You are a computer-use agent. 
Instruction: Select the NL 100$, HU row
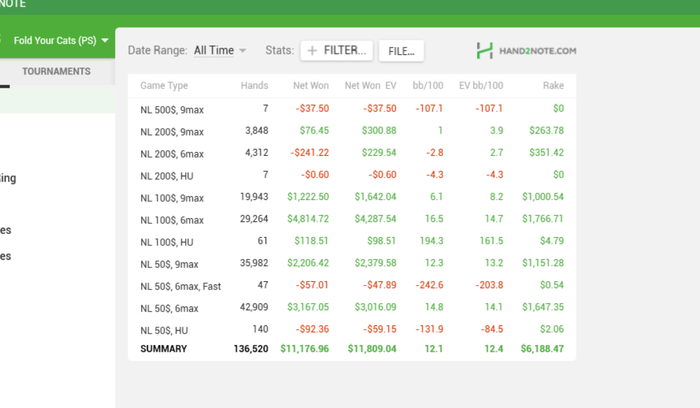coord(352,241)
